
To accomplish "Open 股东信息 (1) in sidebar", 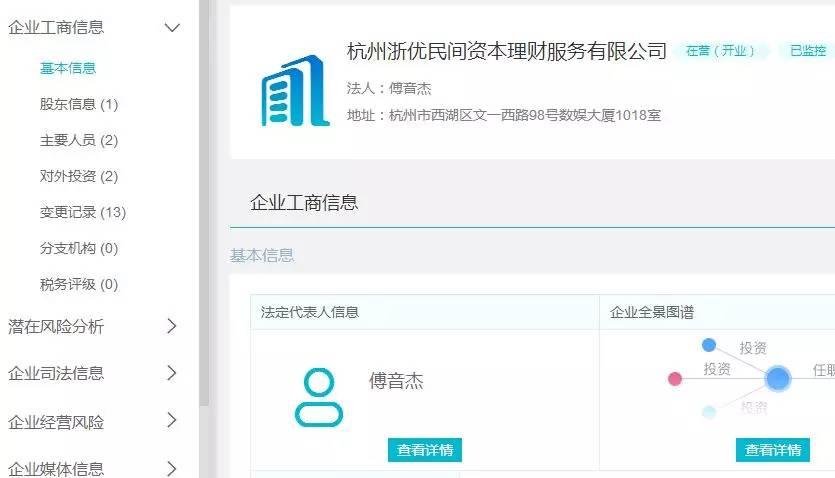I will coord(79,104).
